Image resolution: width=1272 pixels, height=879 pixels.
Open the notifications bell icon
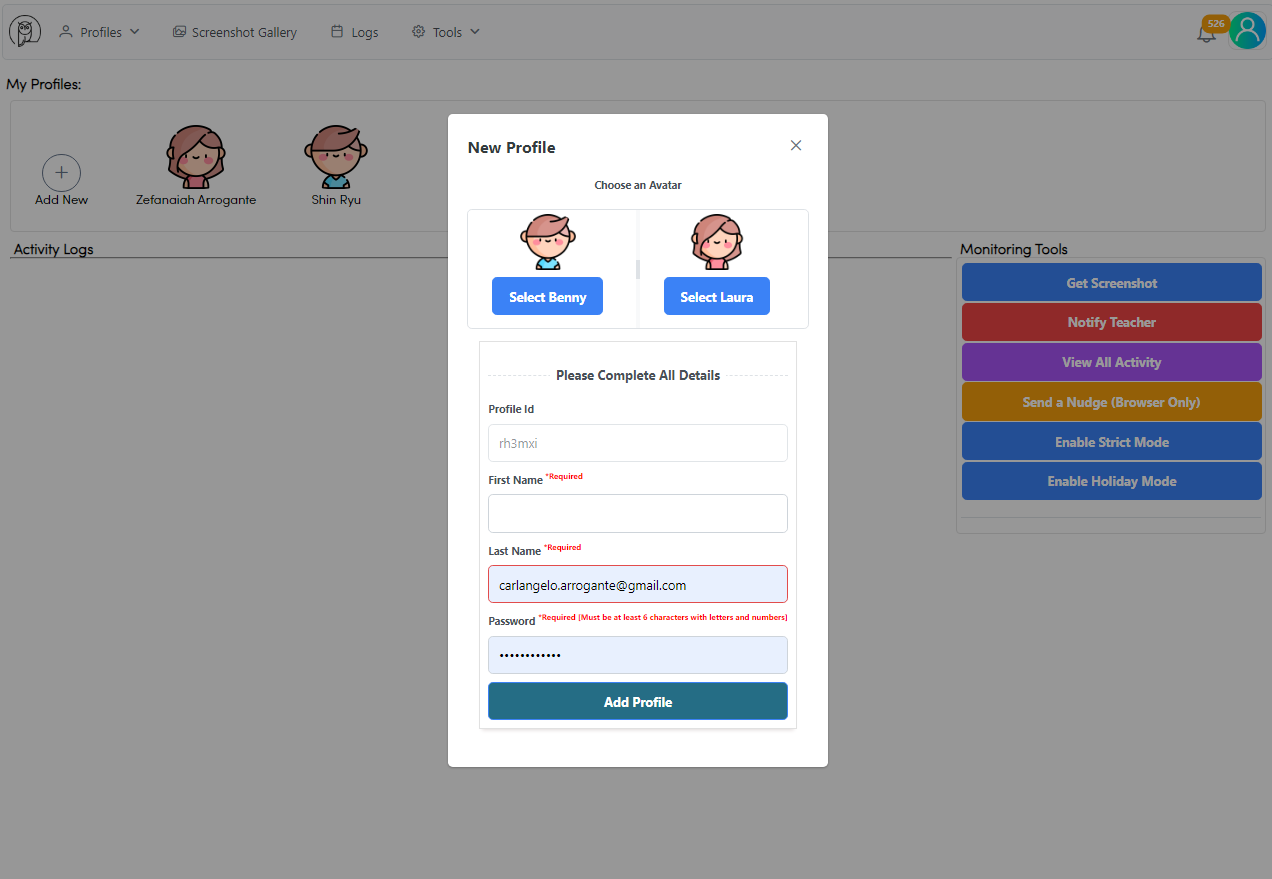pos(1206,33)
